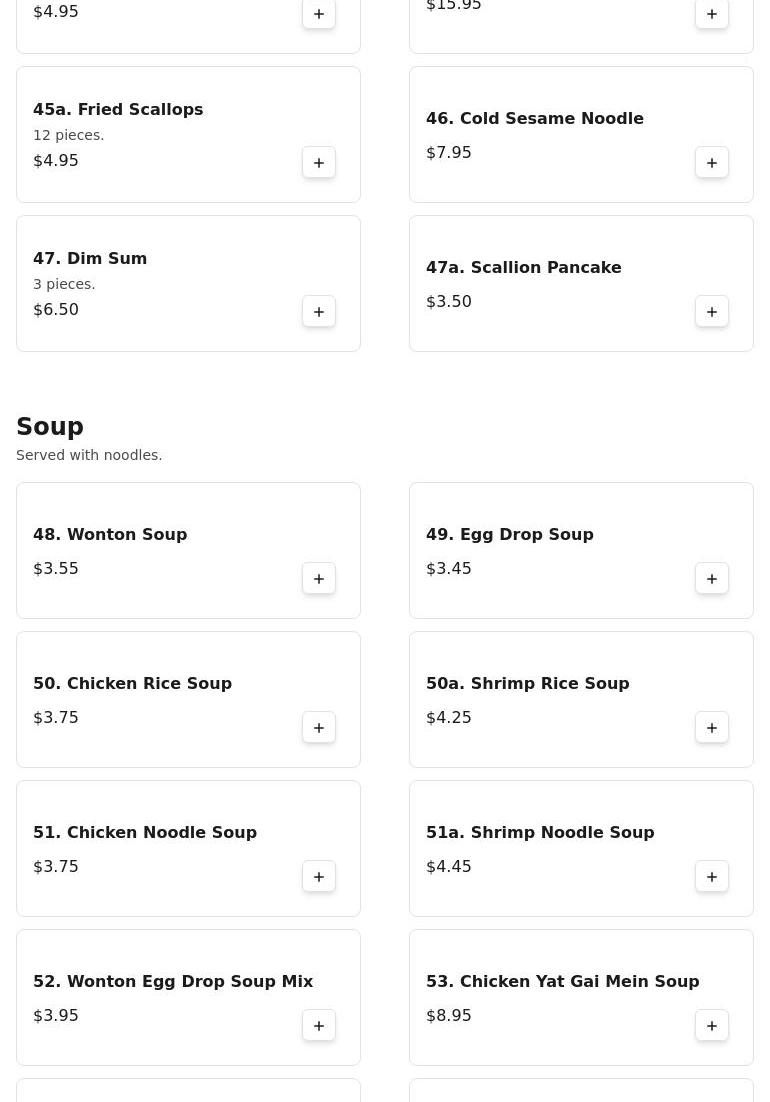
Task: Add Wonton Egg Drop Soup Mix
Action: click(x=319, y=1026)
